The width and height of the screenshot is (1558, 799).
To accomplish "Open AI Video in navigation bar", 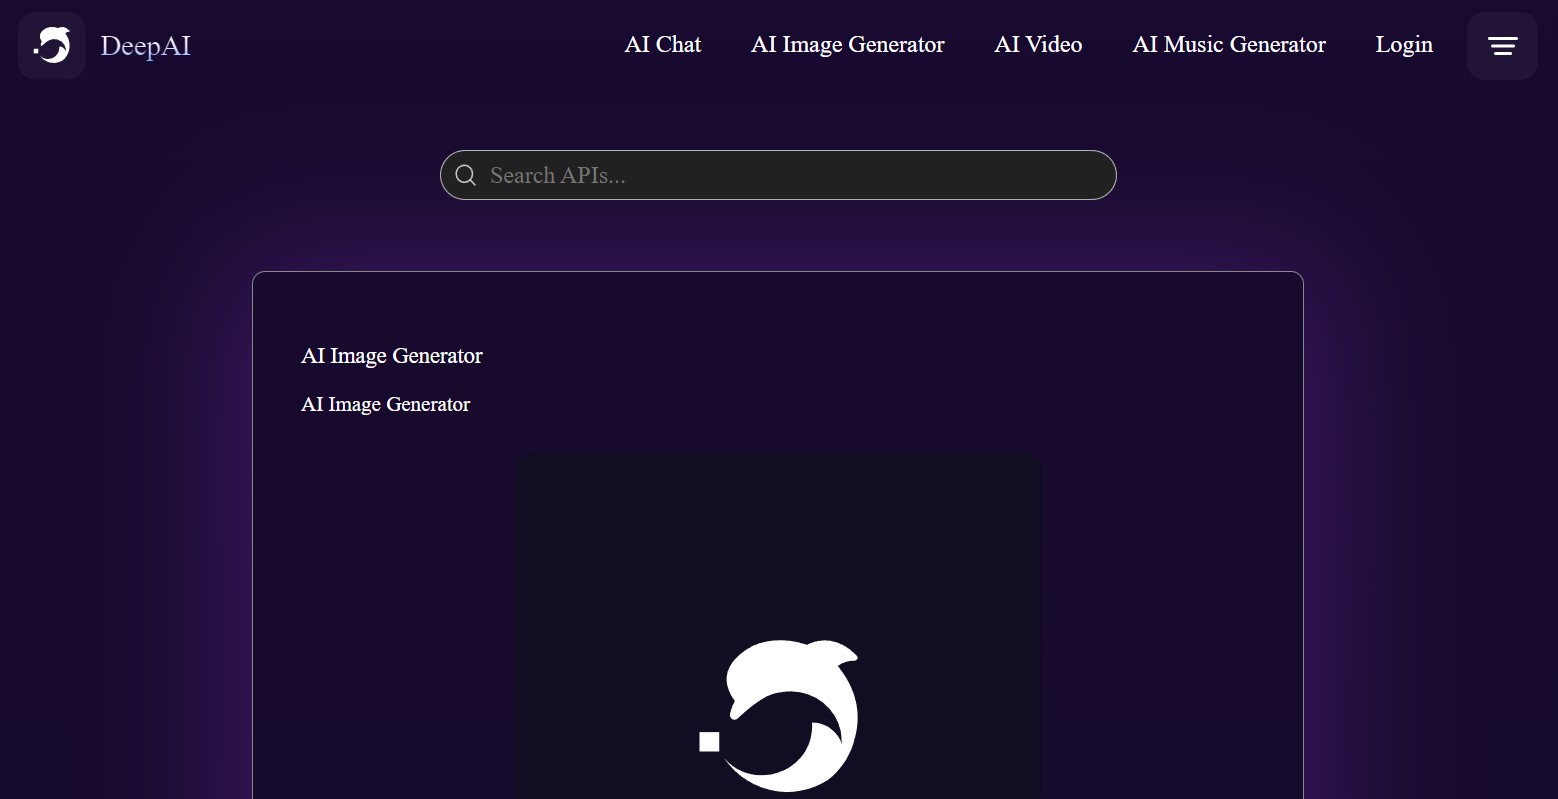I will coord(1038,45).
